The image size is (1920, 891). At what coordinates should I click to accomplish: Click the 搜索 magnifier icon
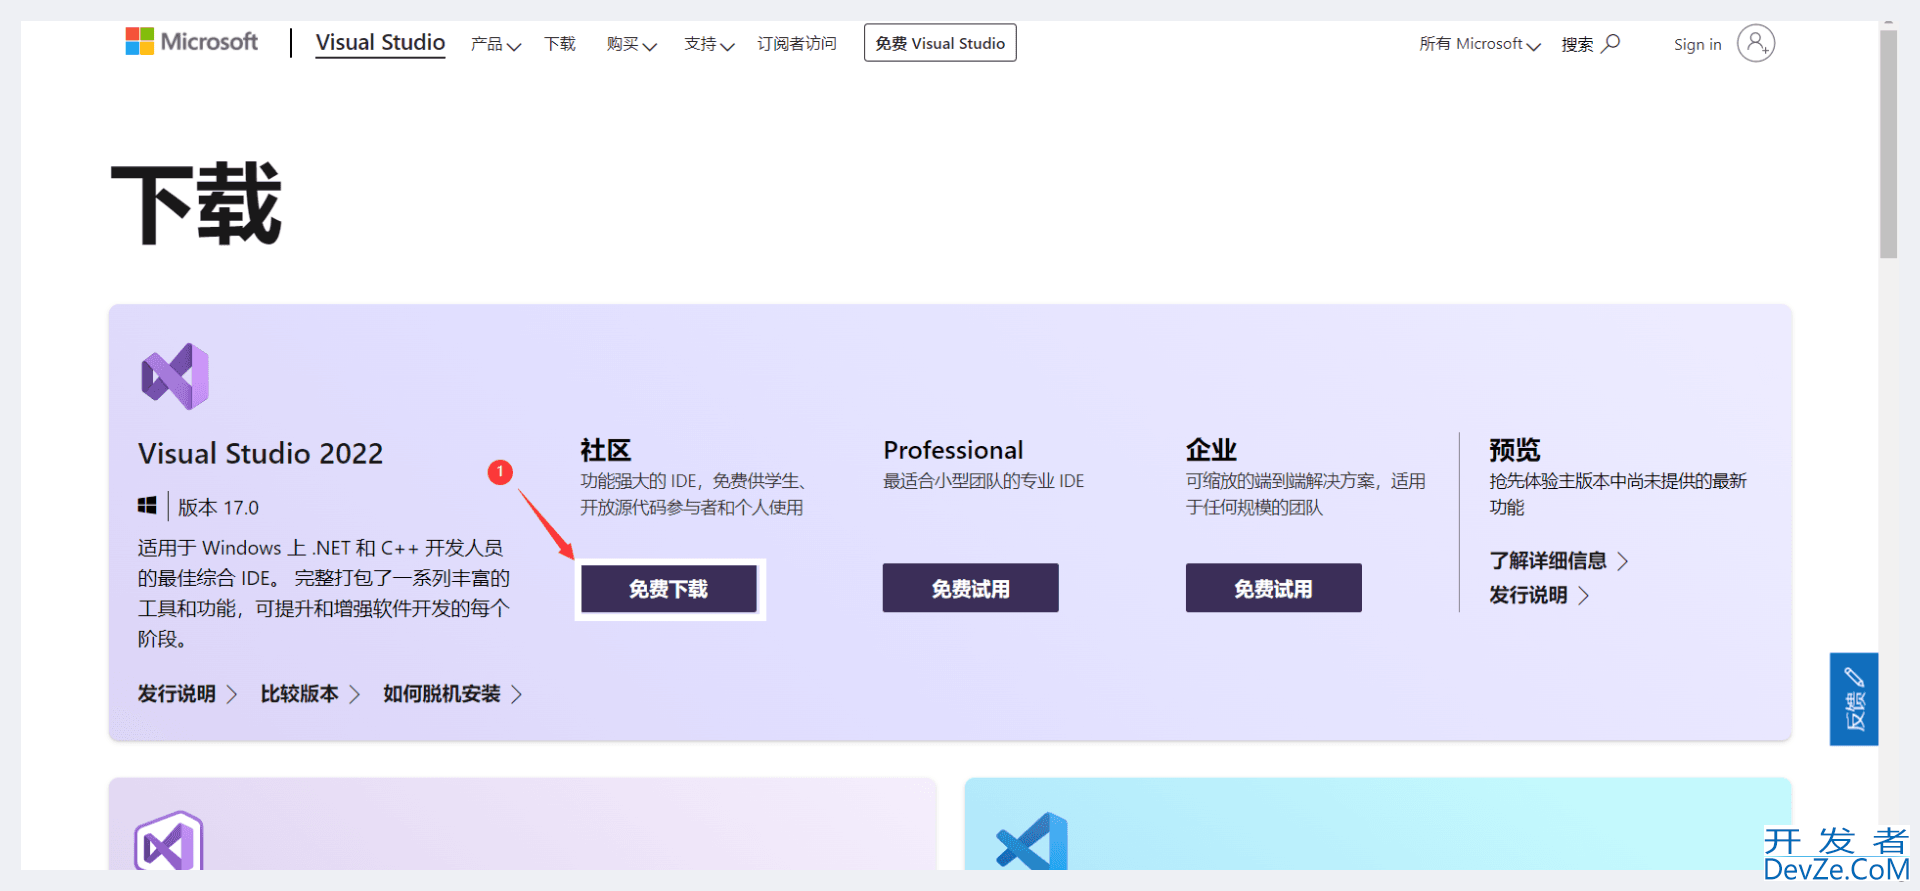pos(1611,43)
